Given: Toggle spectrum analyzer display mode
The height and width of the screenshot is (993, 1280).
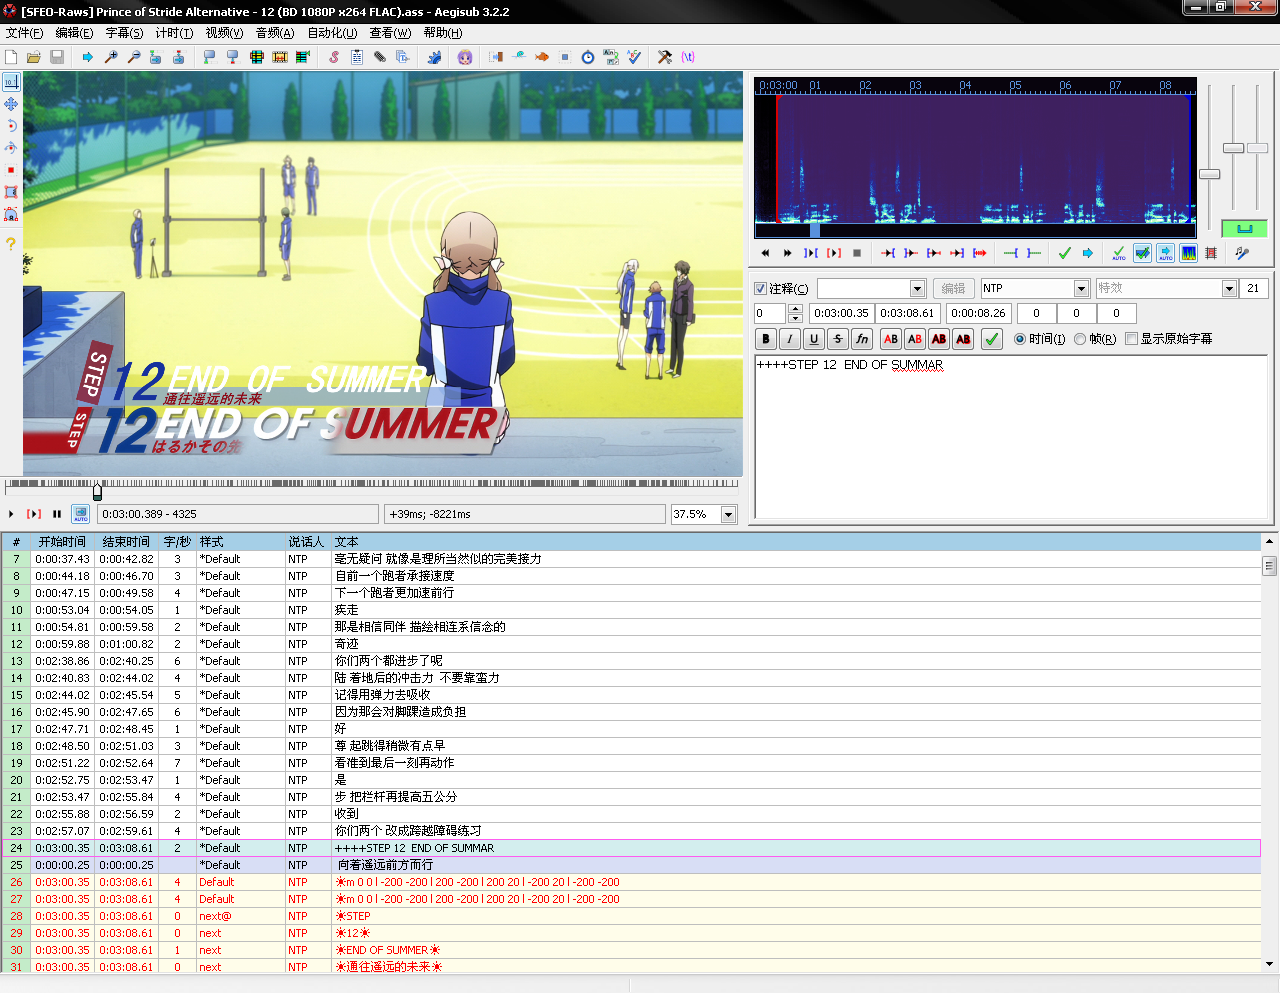Looking at the screenshot, I should 1189,253.
